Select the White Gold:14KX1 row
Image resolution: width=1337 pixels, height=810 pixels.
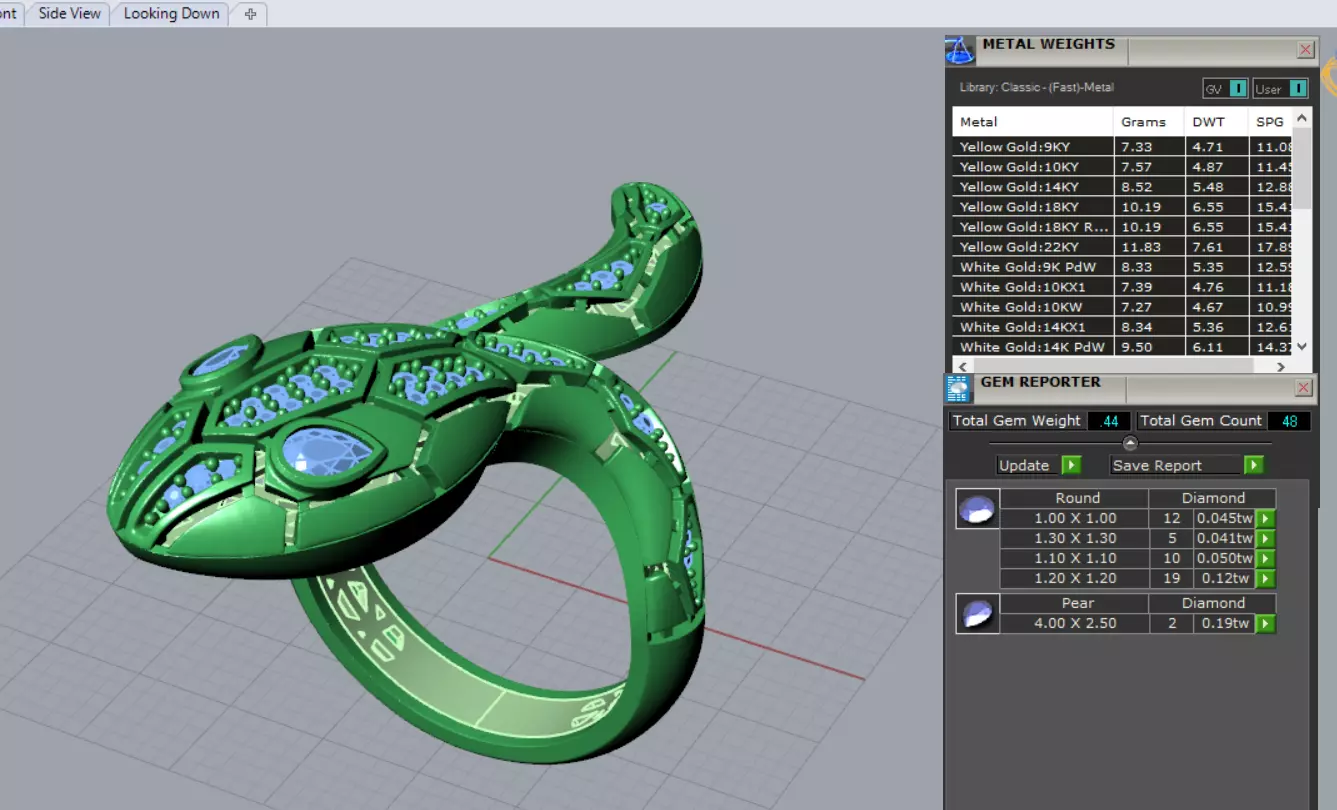[1123, 327]
